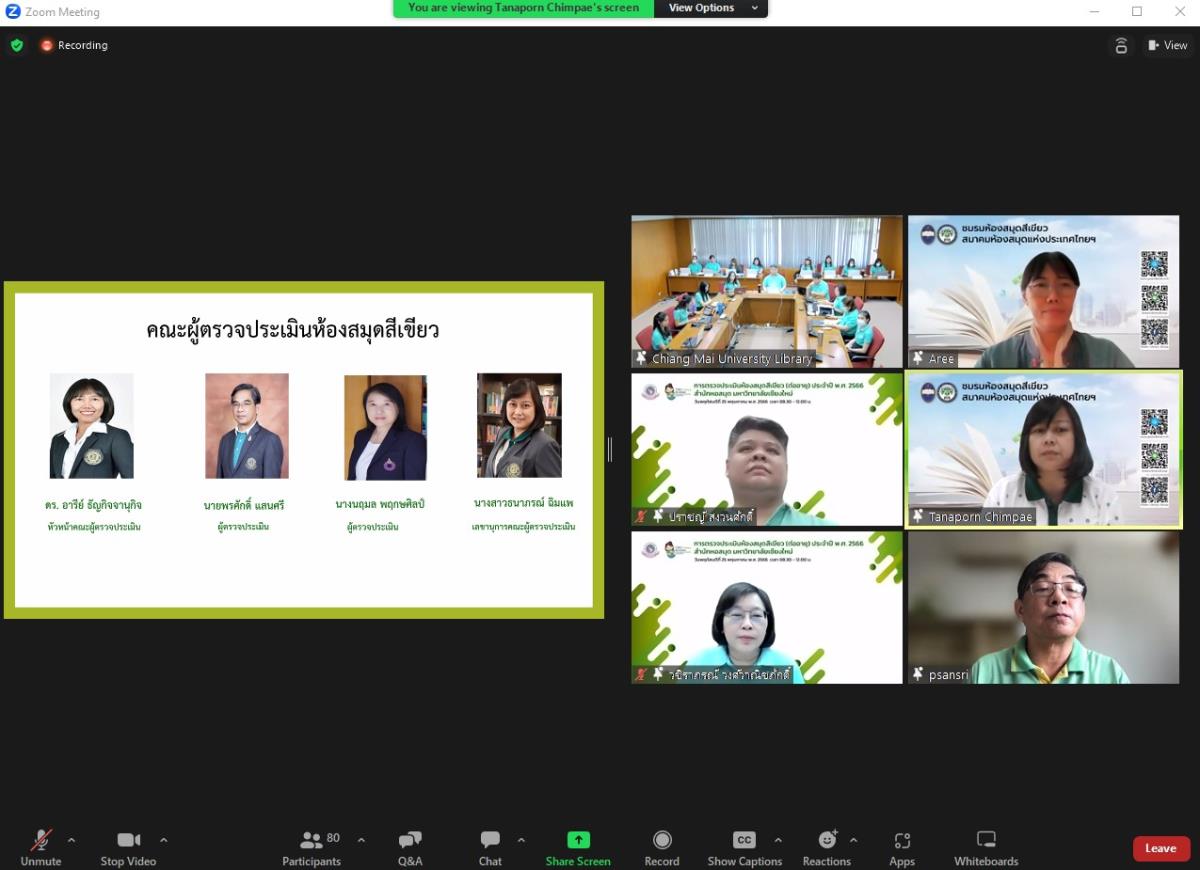1200x870 pixels.
Task: Click the green Share Screen icon
Action: (578, 840)
